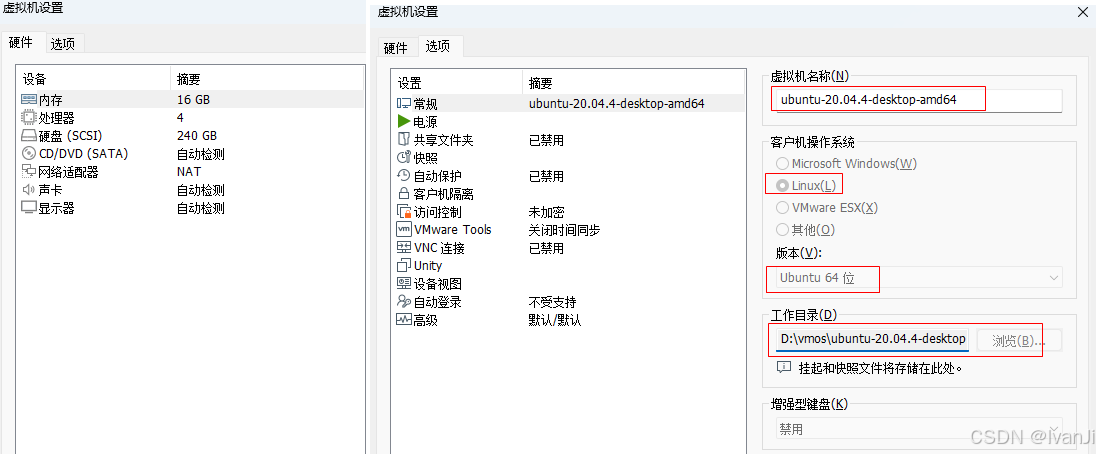The height and width of the screenshot is (454, 1099).
Task: Switch to 硬件 tab in left window
Action: 20,43
